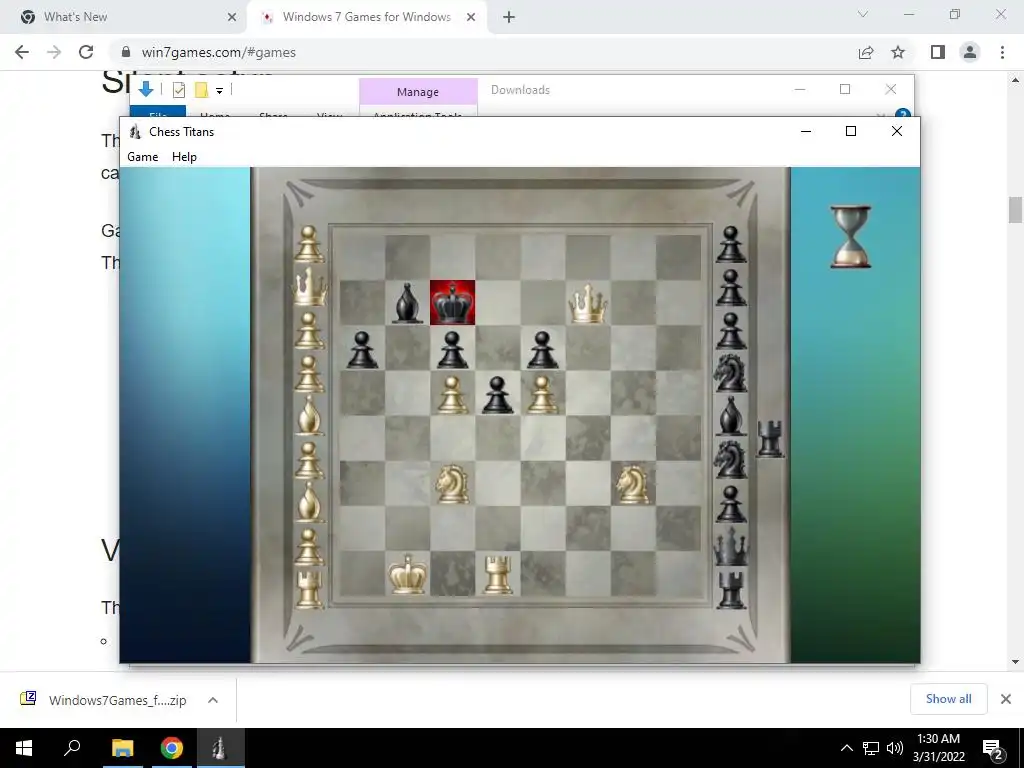The image size is (1024, 768).
Task: Select the white pawn right of the central black pawn
Action: tap(542, 395)
